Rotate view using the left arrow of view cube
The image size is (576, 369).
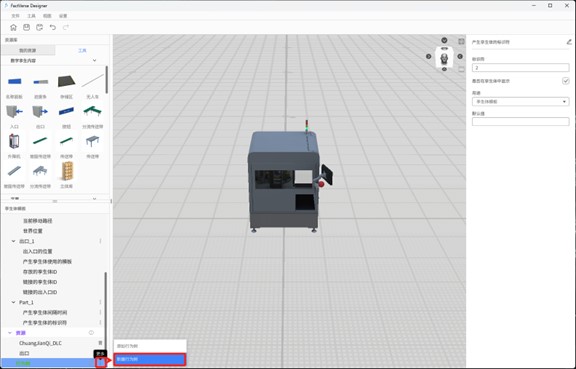point(428,56)
